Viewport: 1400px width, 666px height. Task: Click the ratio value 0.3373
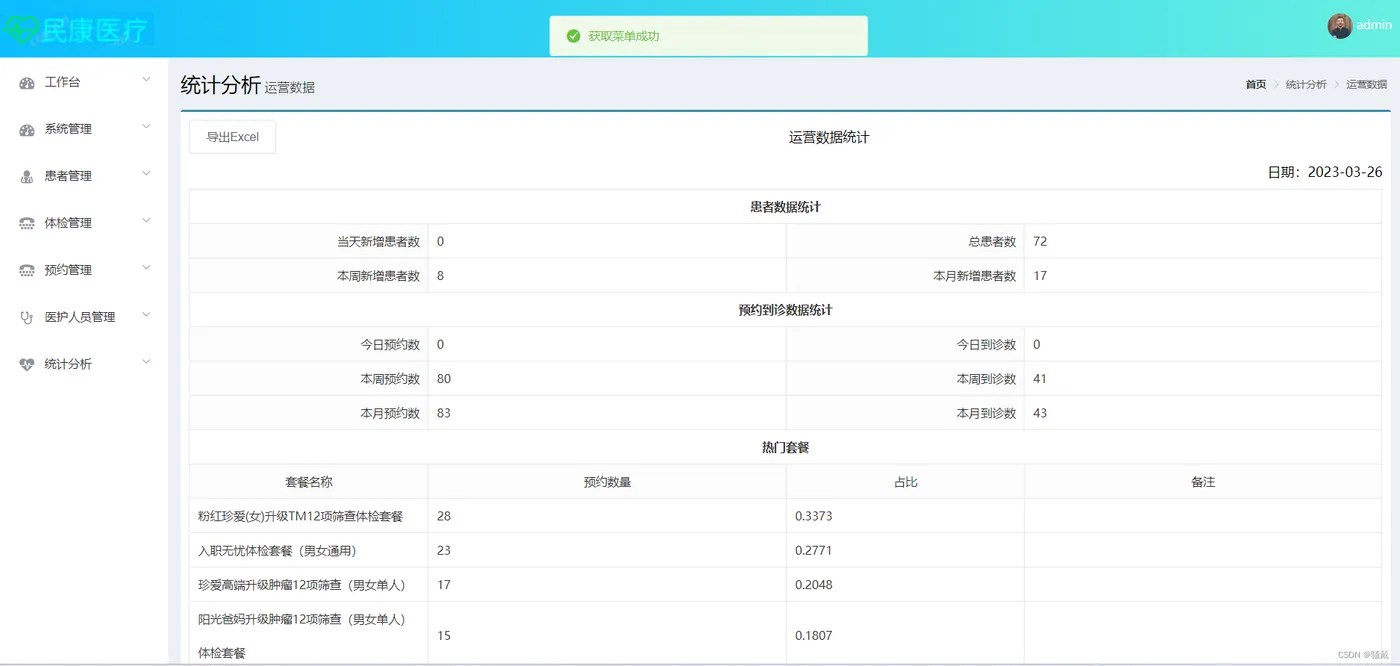coord(813,516)
